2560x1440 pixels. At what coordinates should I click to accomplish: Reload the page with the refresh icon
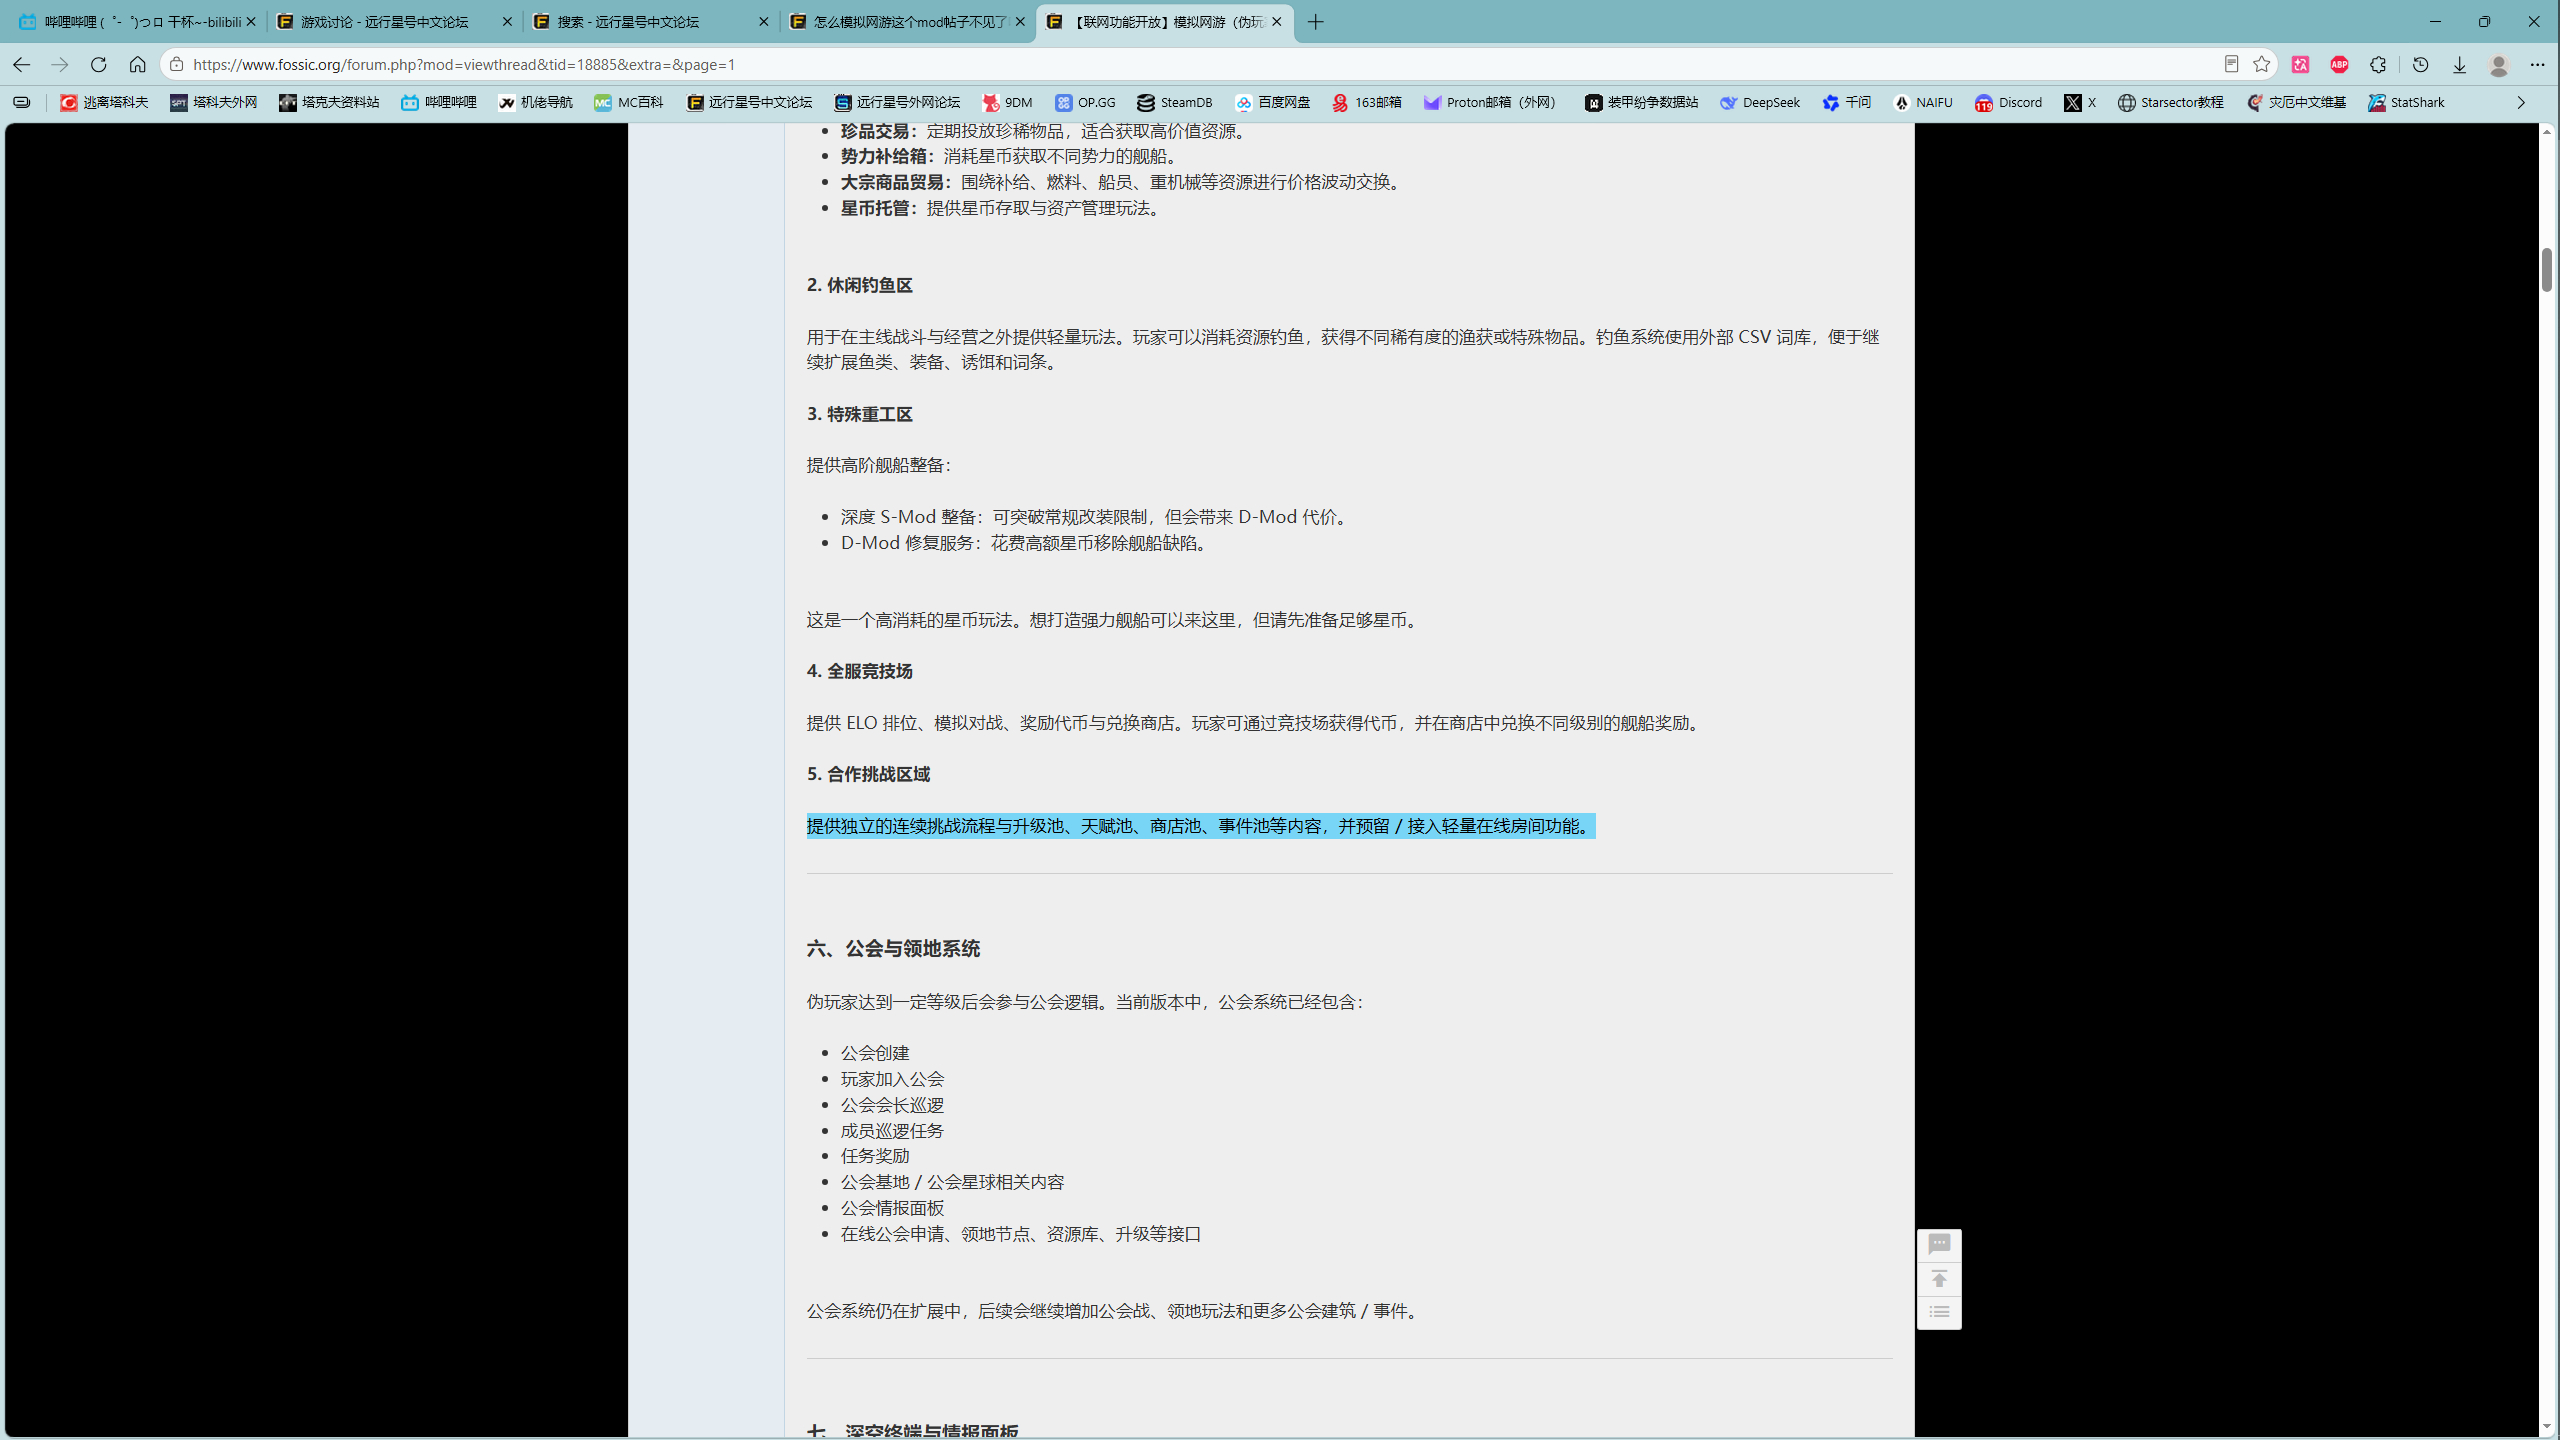[98, 65]
